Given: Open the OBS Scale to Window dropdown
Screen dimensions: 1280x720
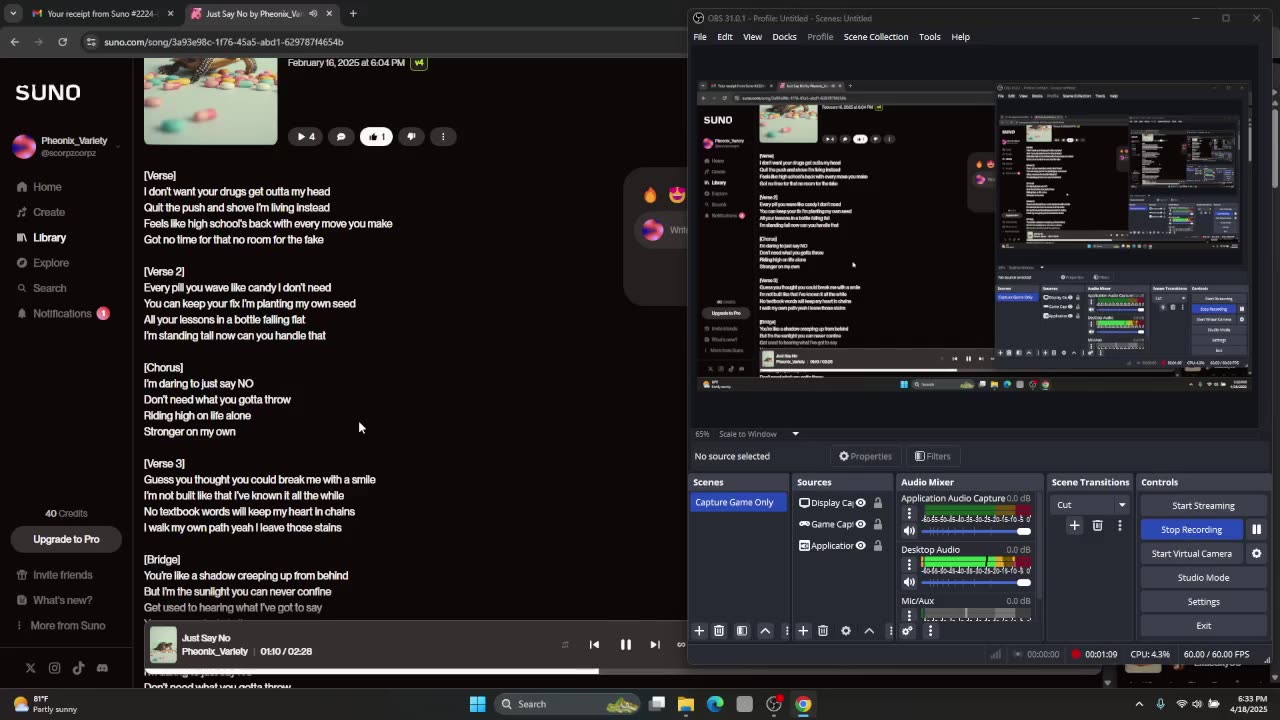Looking at the screenshot, I should coord(759,434).
